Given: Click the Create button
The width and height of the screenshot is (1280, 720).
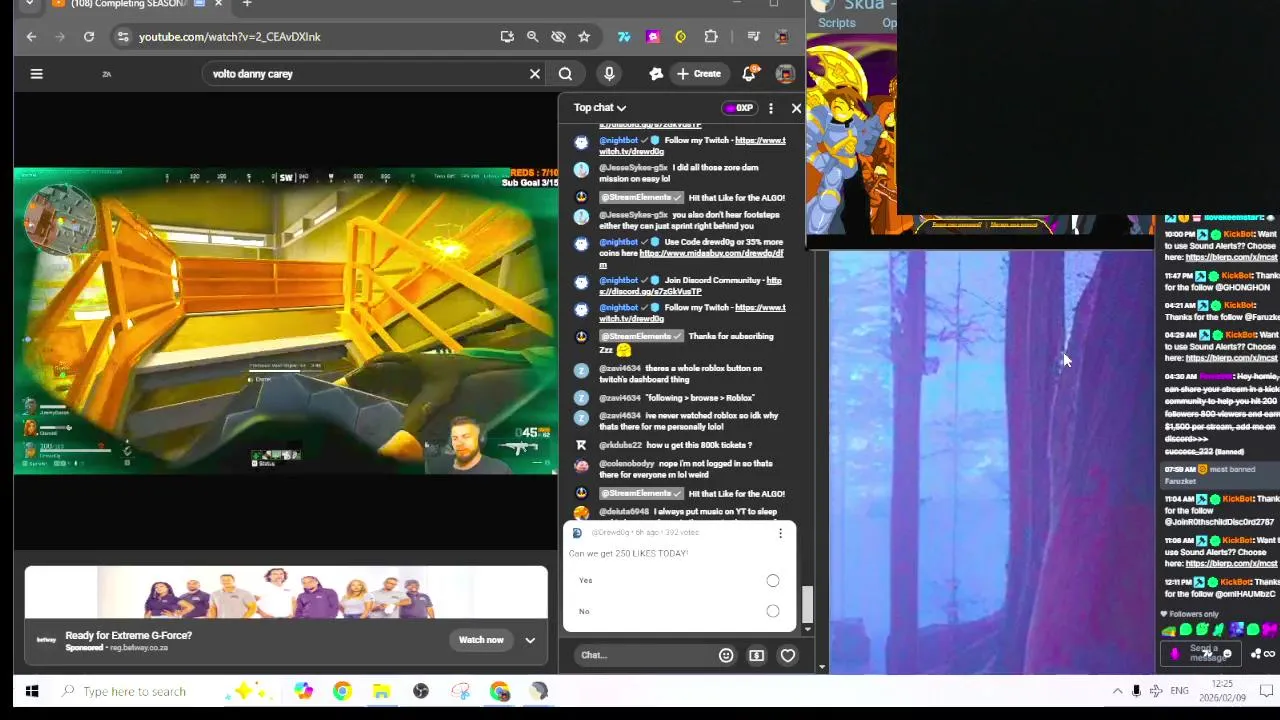Looking at the screenshot, I should tap(698, 74).
